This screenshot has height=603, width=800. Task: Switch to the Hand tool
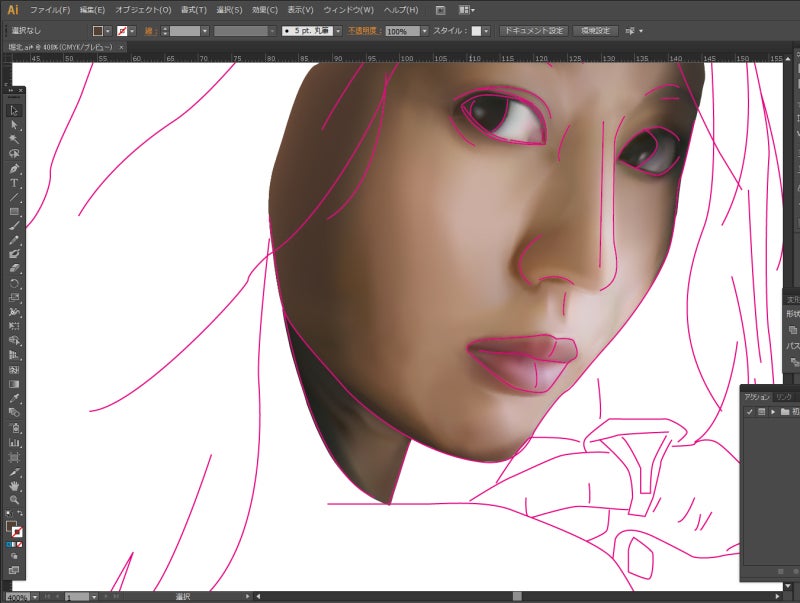[x=14, y=485]
